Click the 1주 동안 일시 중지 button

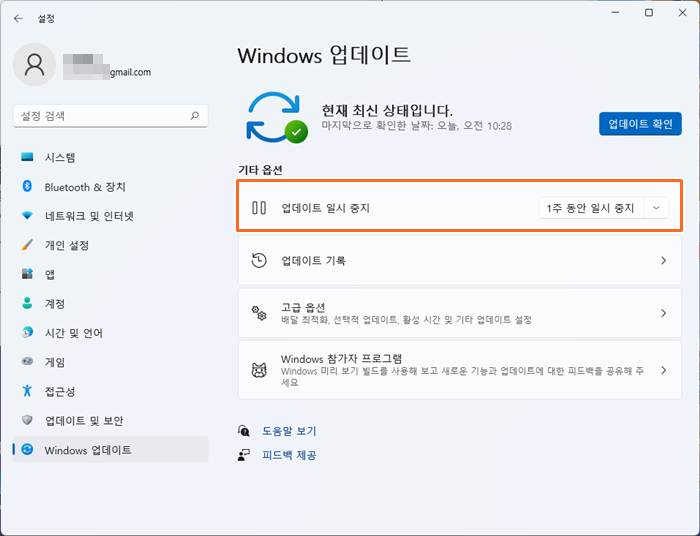coord(591,208)
